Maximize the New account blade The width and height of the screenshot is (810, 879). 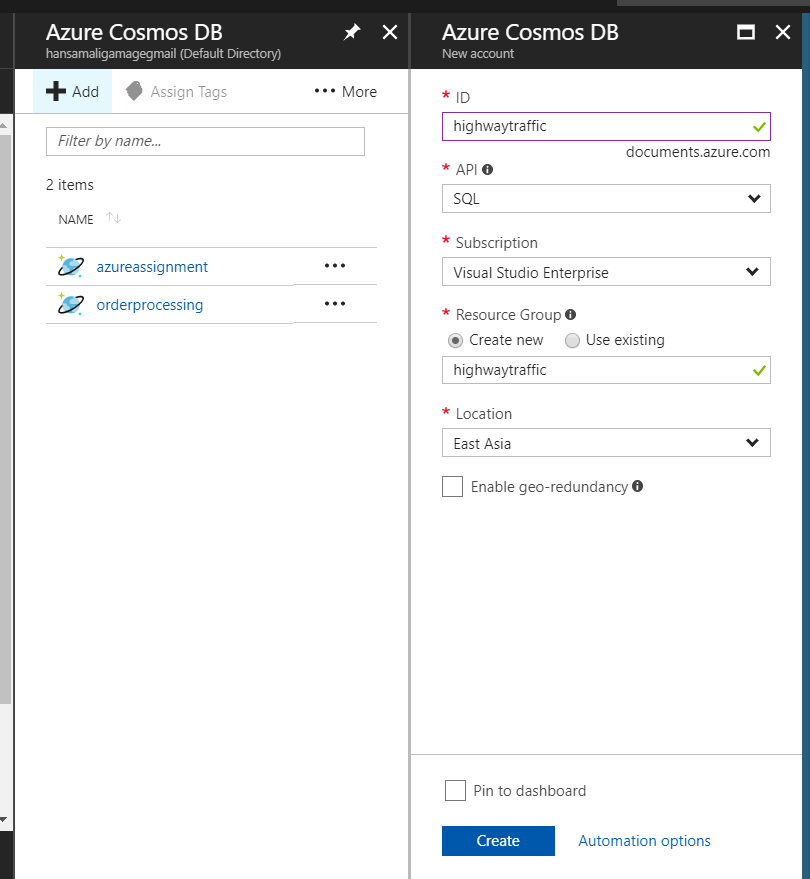coord(746,33)
